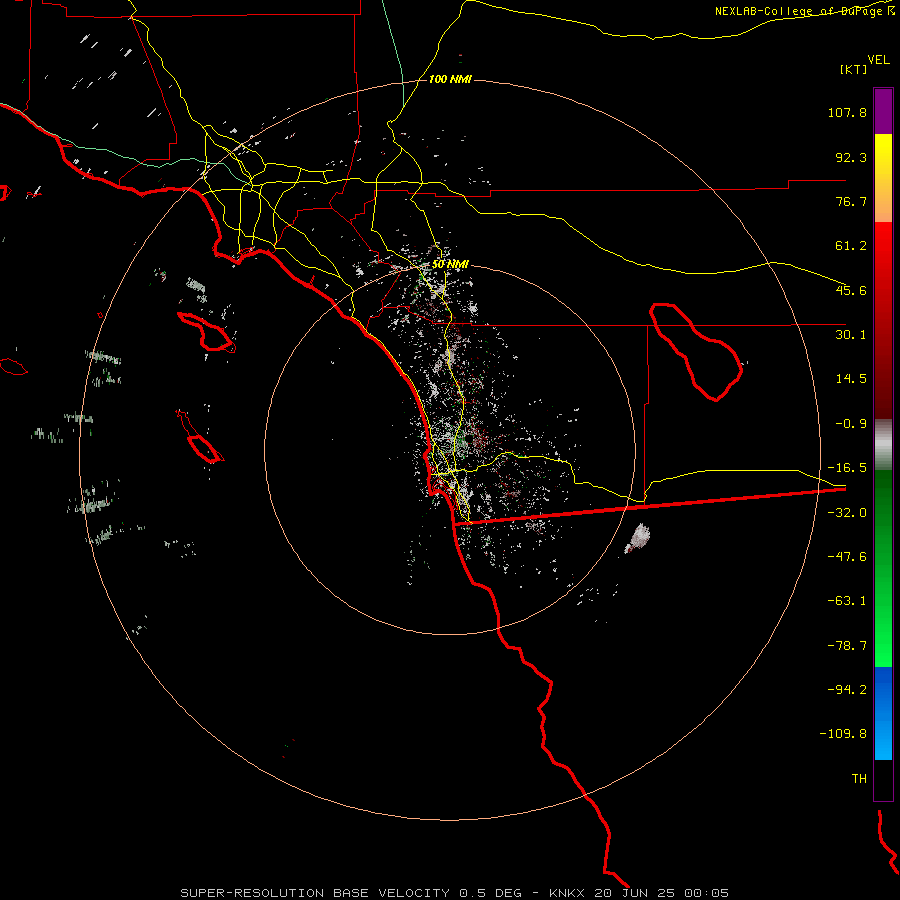Click the 50 NMI range ring label
The width and height of the screenshot is (900, 900).
pyautogui.click(x=450, y=265)
